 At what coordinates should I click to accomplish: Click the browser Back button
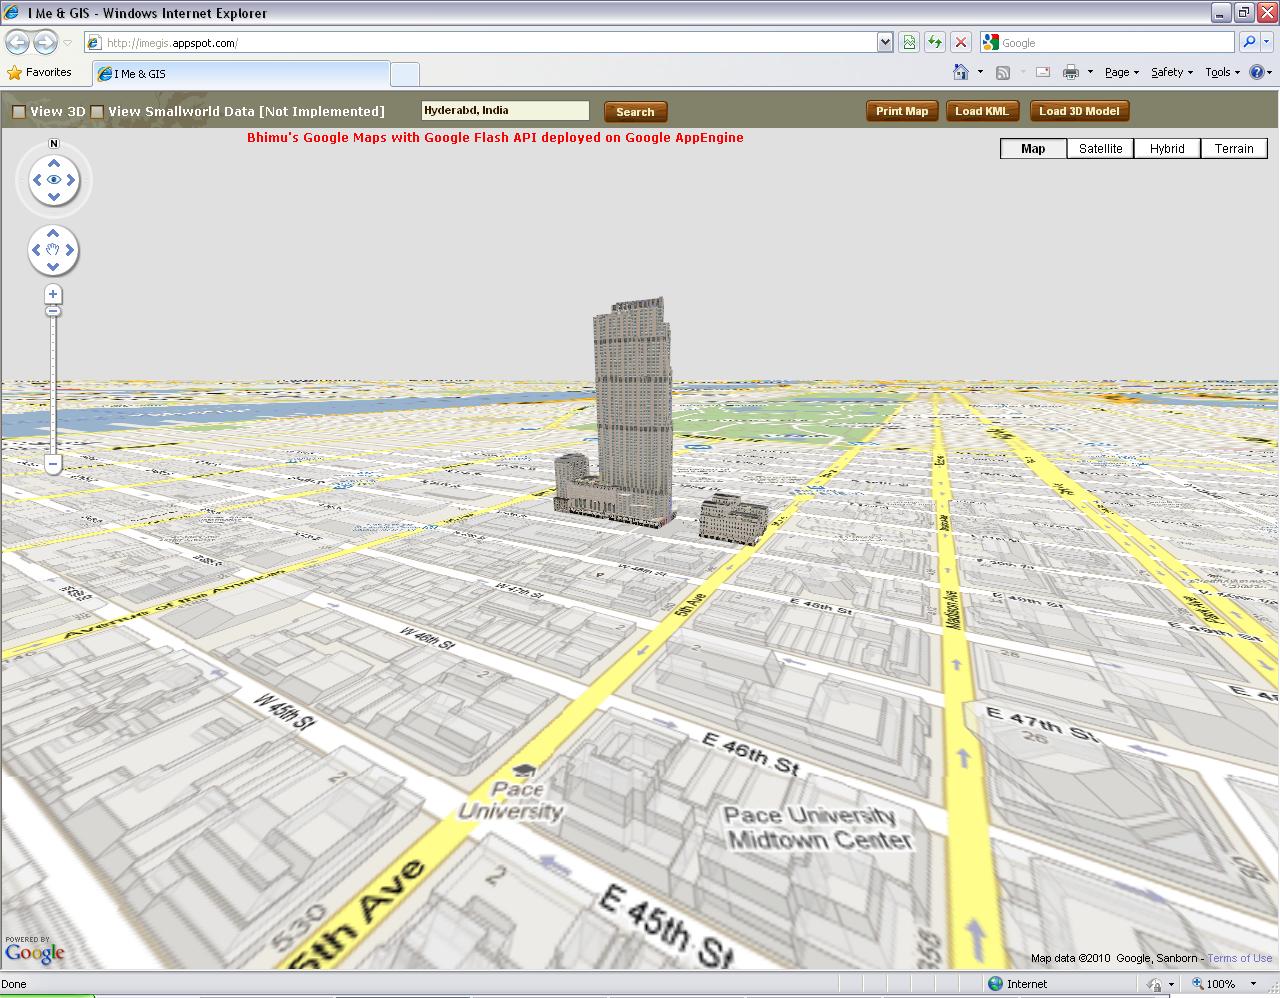[18, 42]
